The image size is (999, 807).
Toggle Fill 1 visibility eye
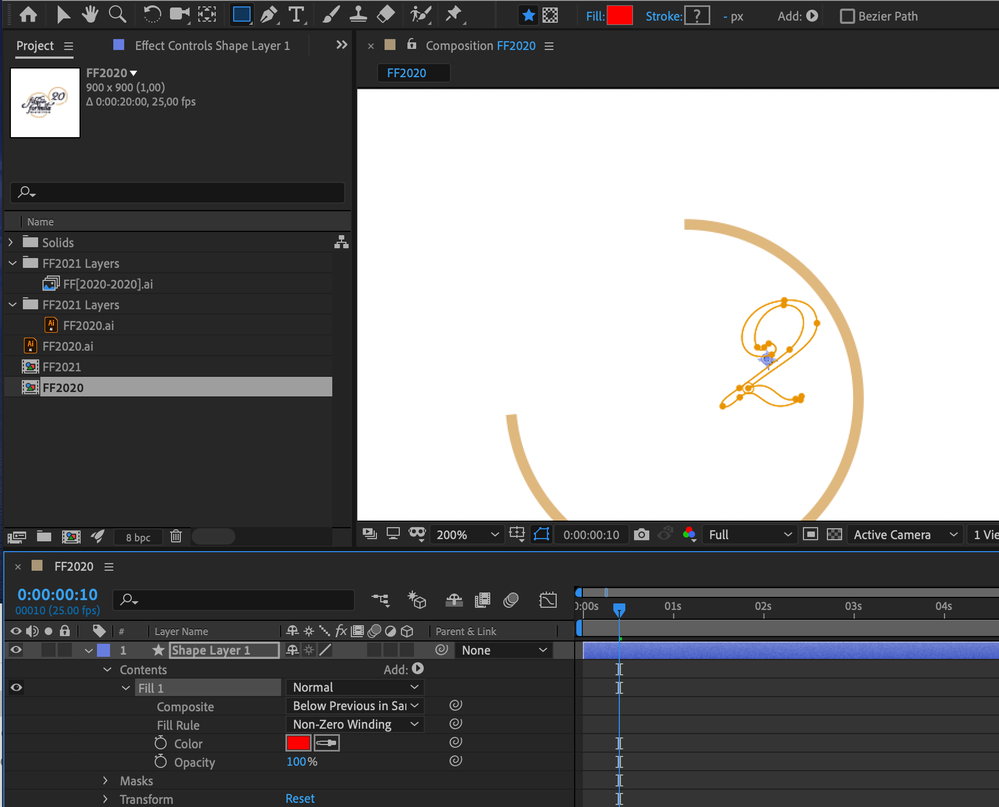pos(16,687)
